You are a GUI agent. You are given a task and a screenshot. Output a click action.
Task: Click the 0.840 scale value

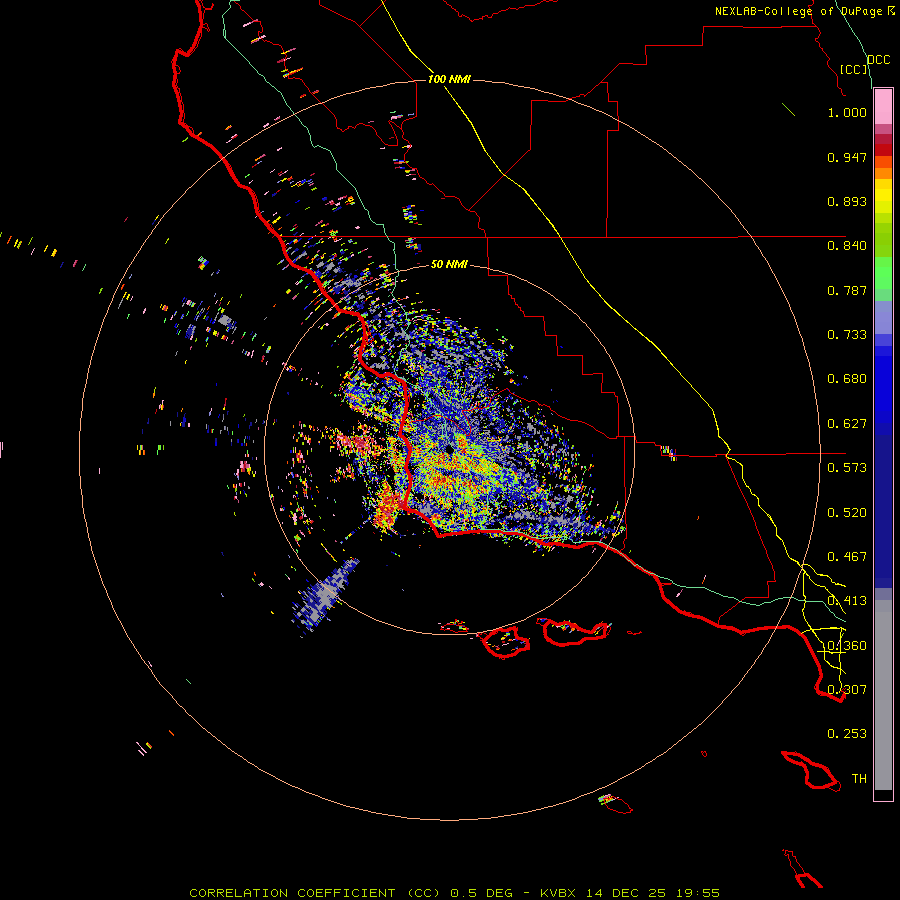847,246
